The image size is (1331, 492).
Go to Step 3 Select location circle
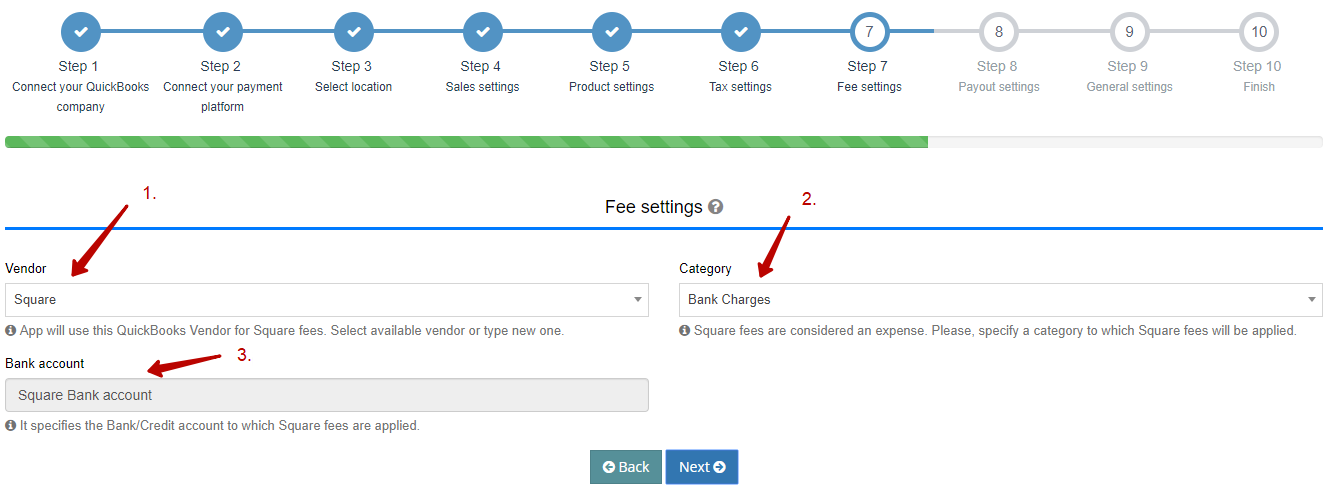click(353, 31)
